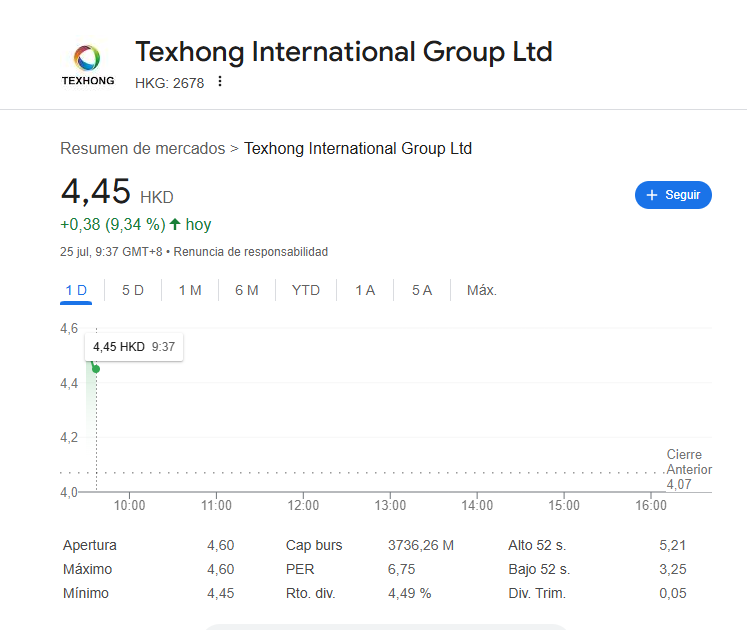The width and height of the screenshot is (747, 630).
Task: Click the 4,2 price axis label
Action: pos(69,437)
